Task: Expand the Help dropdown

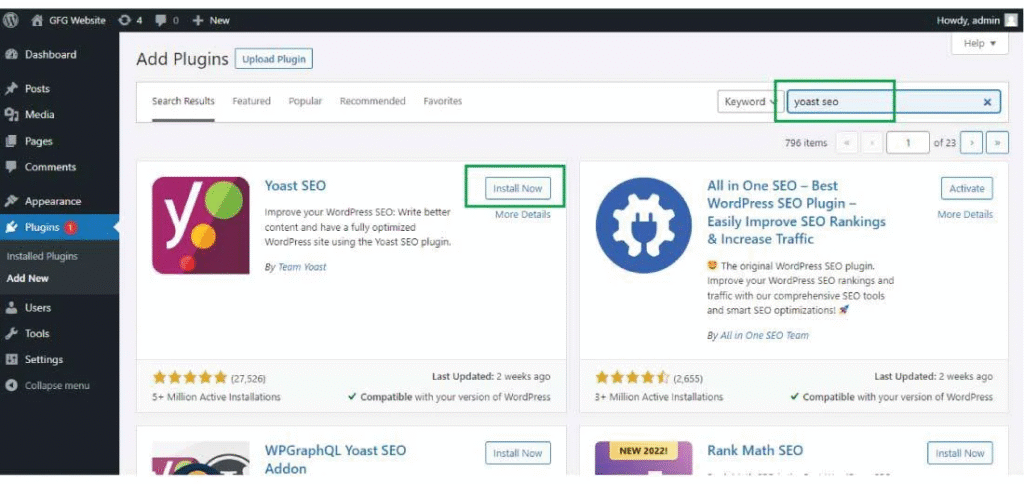Action: point(980,43)
